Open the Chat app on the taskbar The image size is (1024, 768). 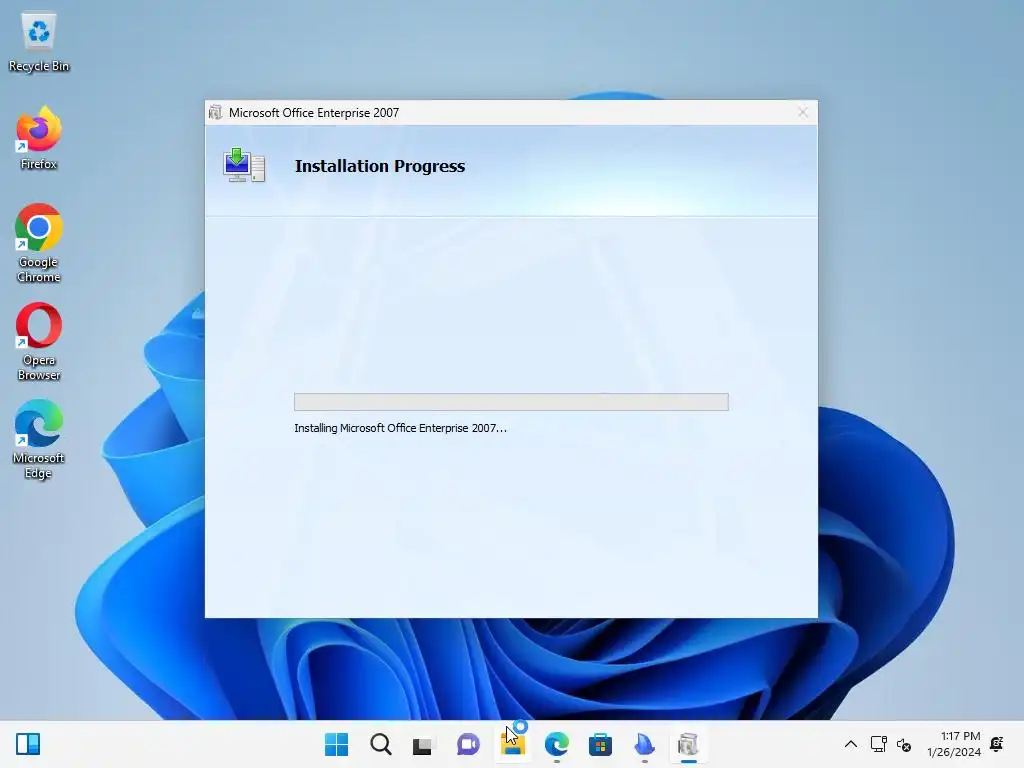[x=468, y=744]
